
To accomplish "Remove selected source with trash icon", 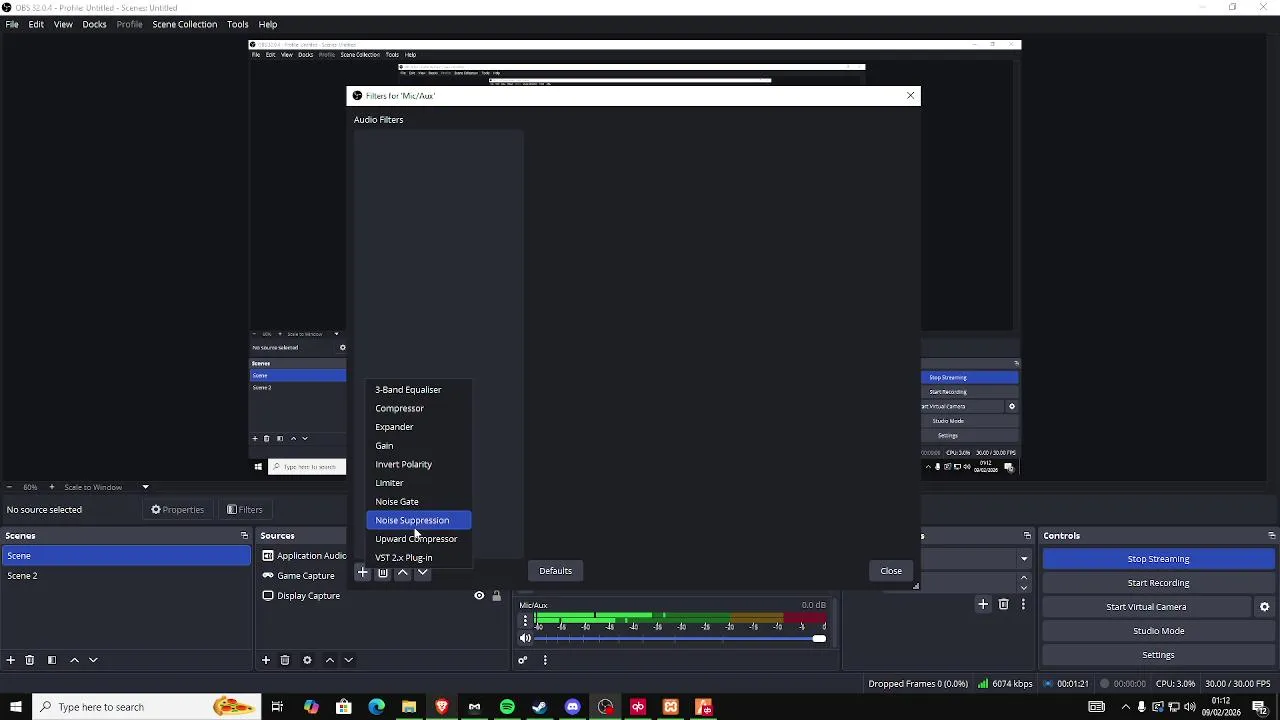I will pos(285,660).
